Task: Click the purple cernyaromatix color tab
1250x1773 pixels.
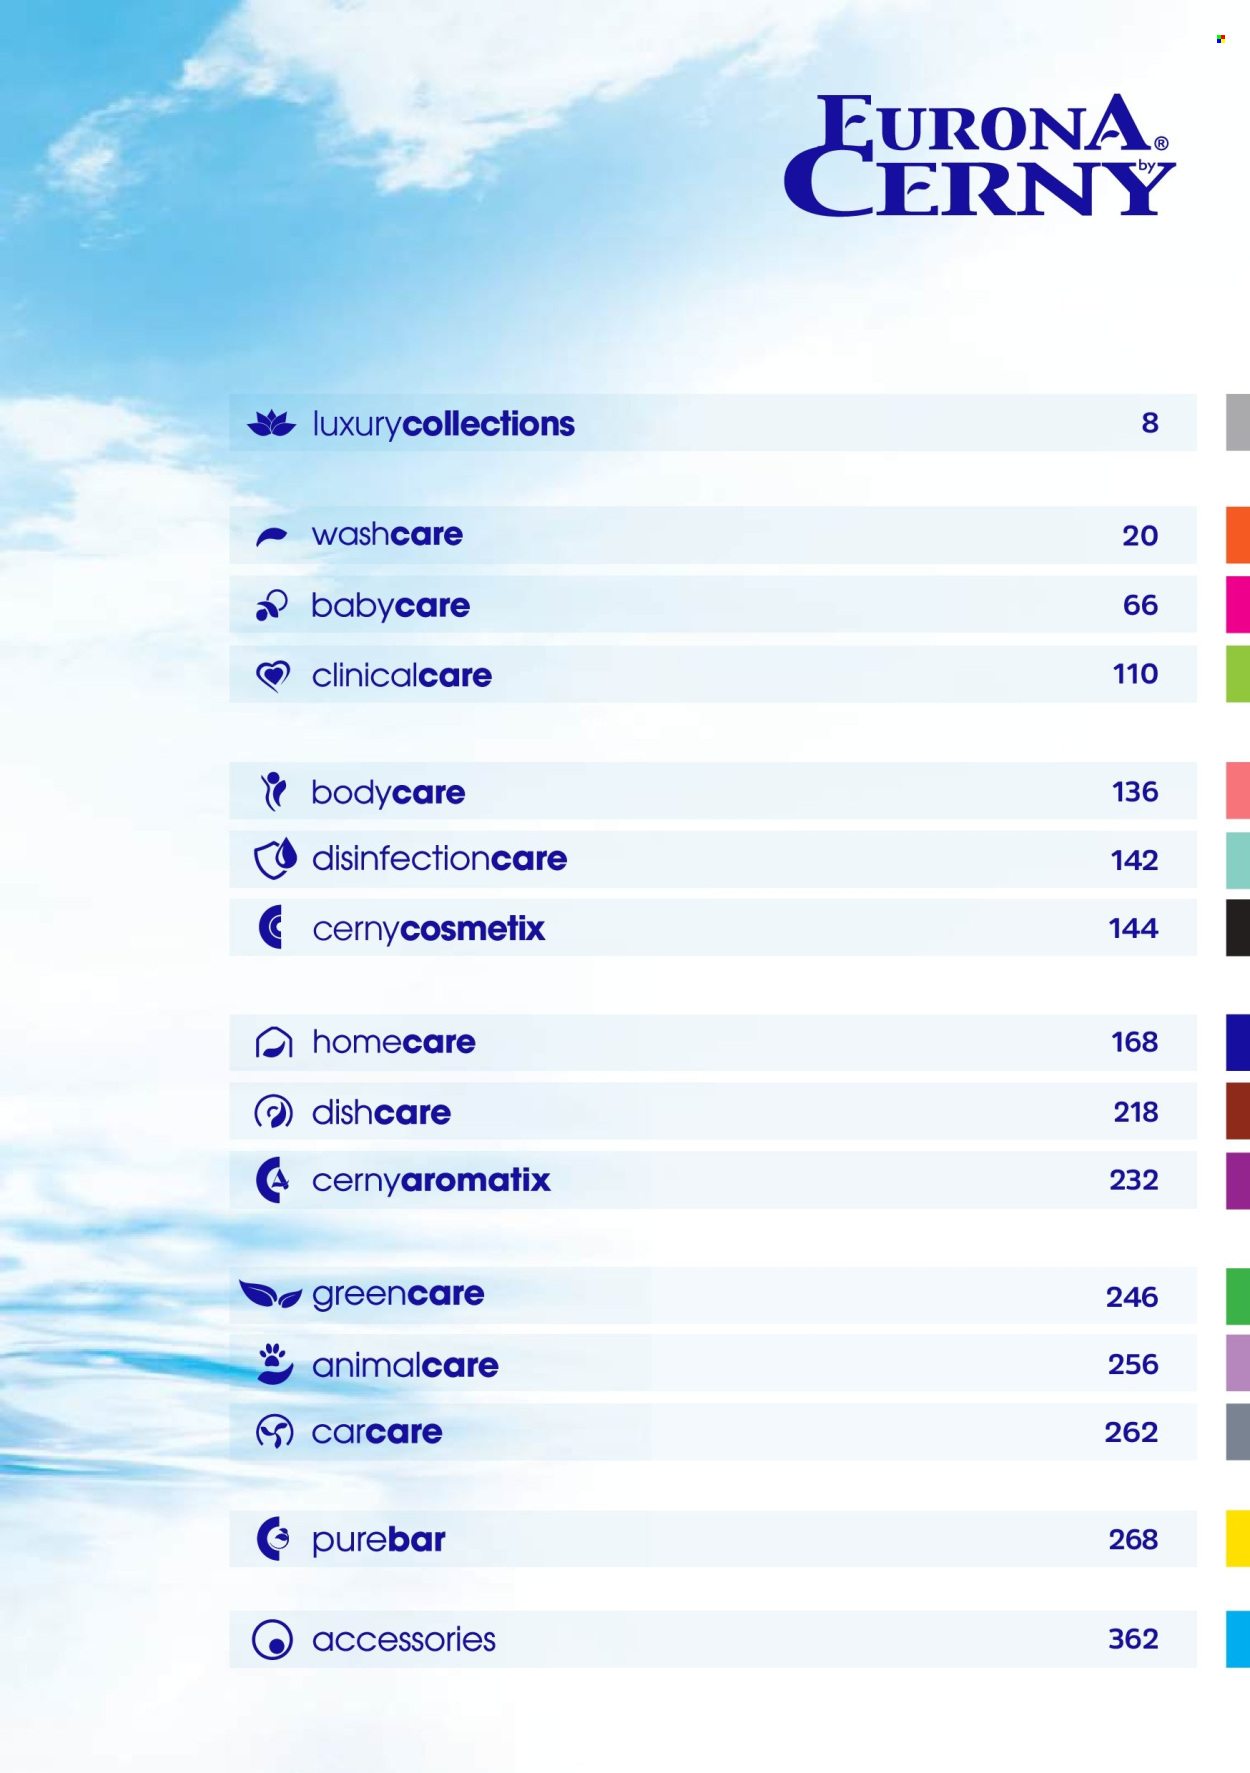Action: 1238,1181
